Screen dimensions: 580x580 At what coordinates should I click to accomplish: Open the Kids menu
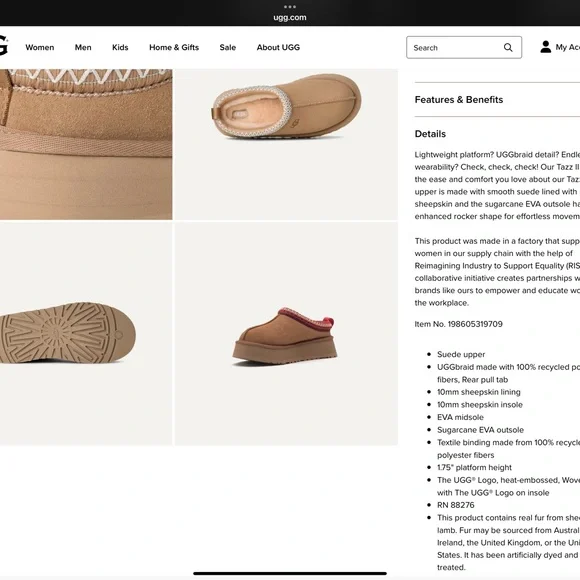pyautogui.click(x=120, y=47)
